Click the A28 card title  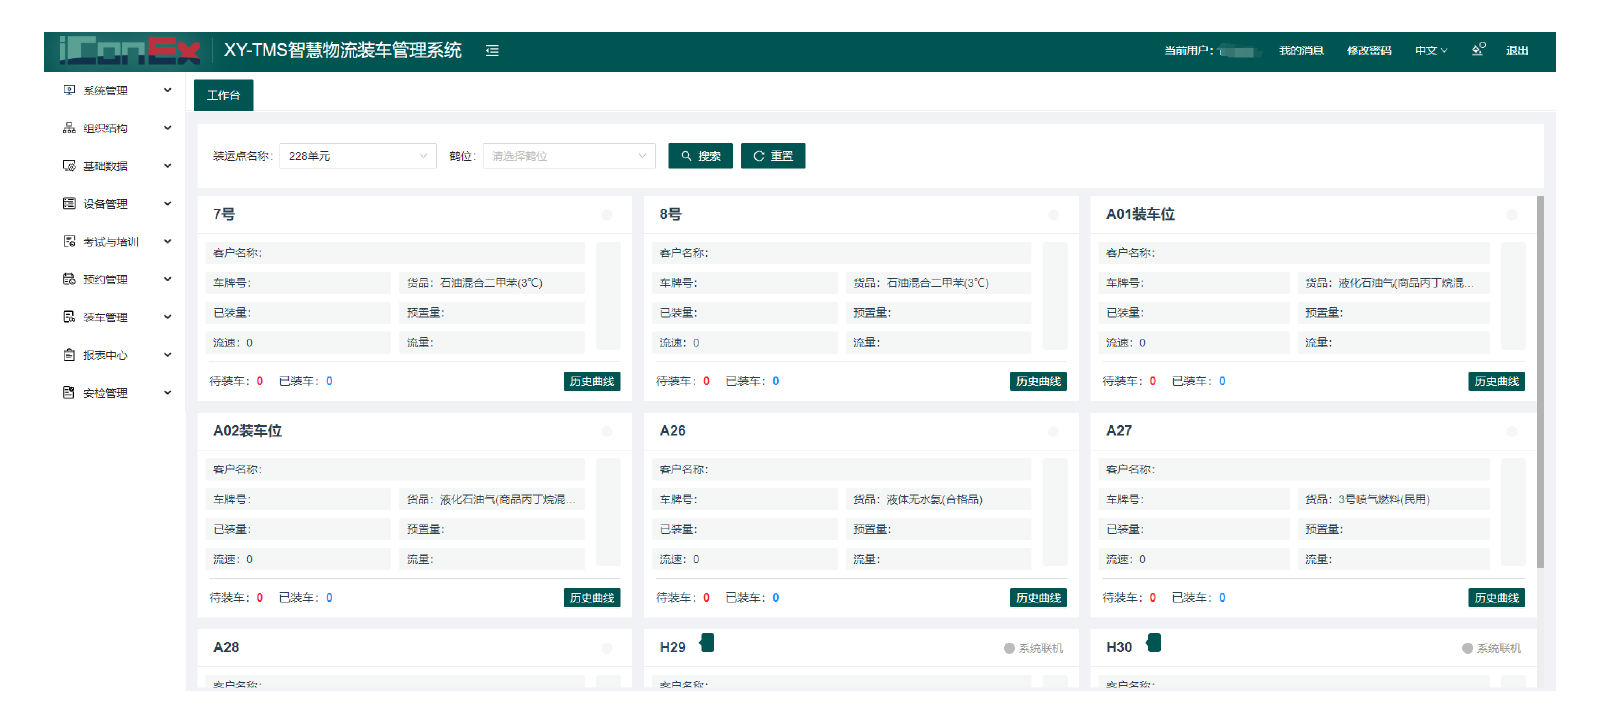click(226, 647)
